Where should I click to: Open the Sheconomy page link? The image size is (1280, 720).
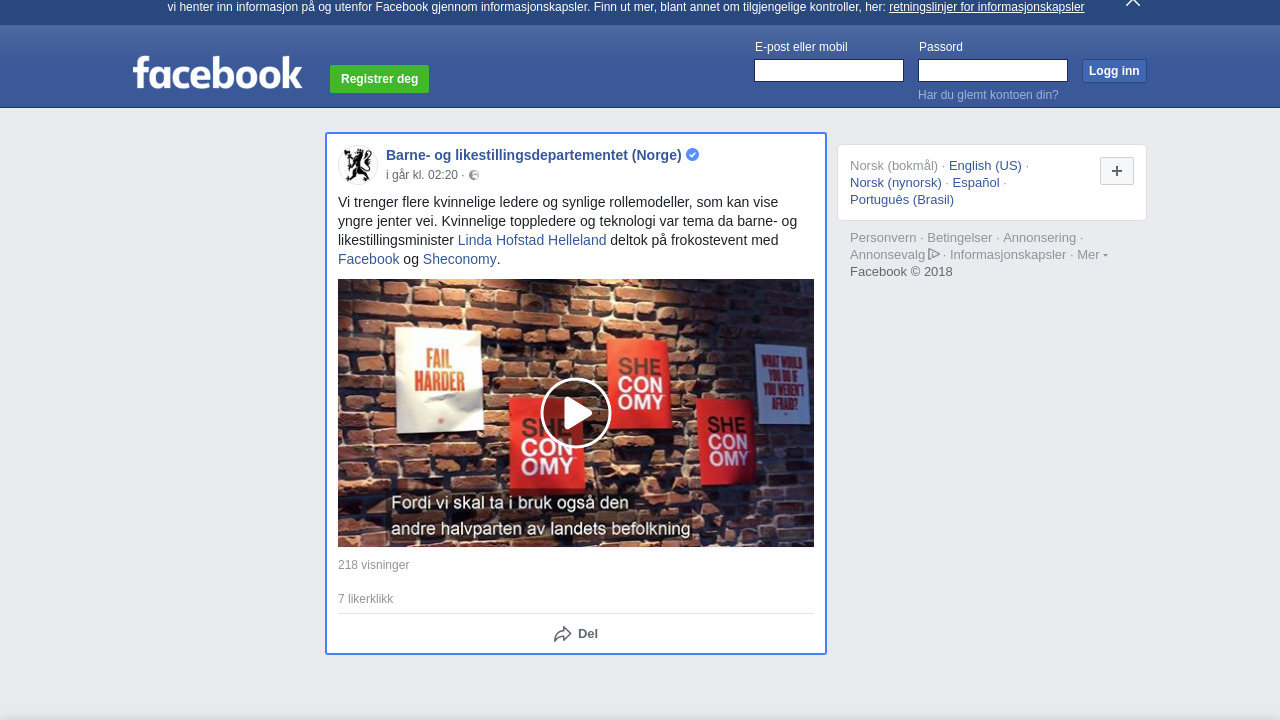pos(459,259)
